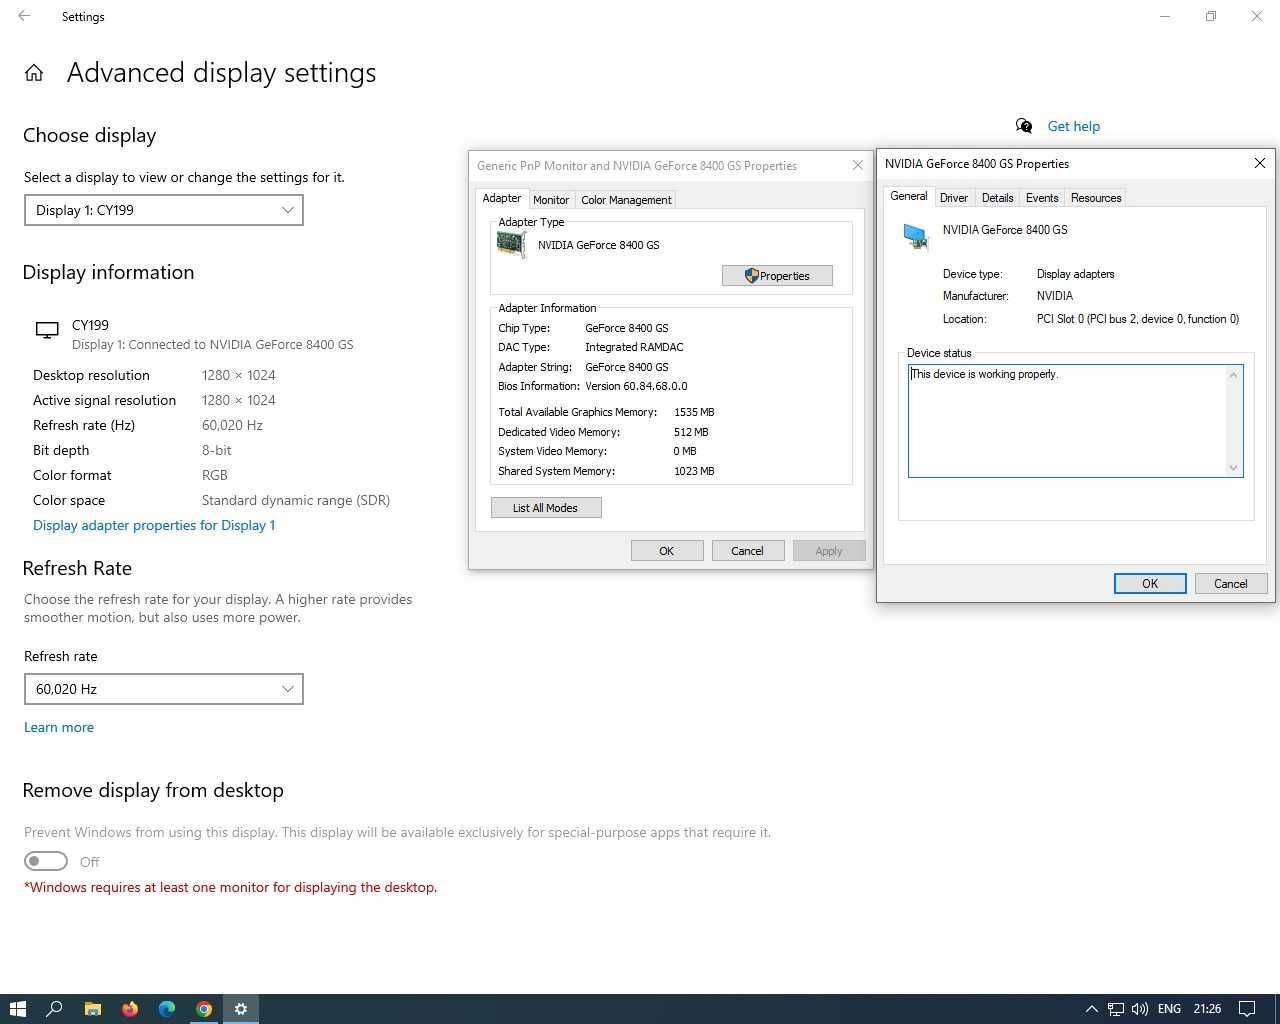Screen dimensions: 1280x1024
Task: Click the PCI Slot 0 location text
Action: click(x=1138, y=319)
